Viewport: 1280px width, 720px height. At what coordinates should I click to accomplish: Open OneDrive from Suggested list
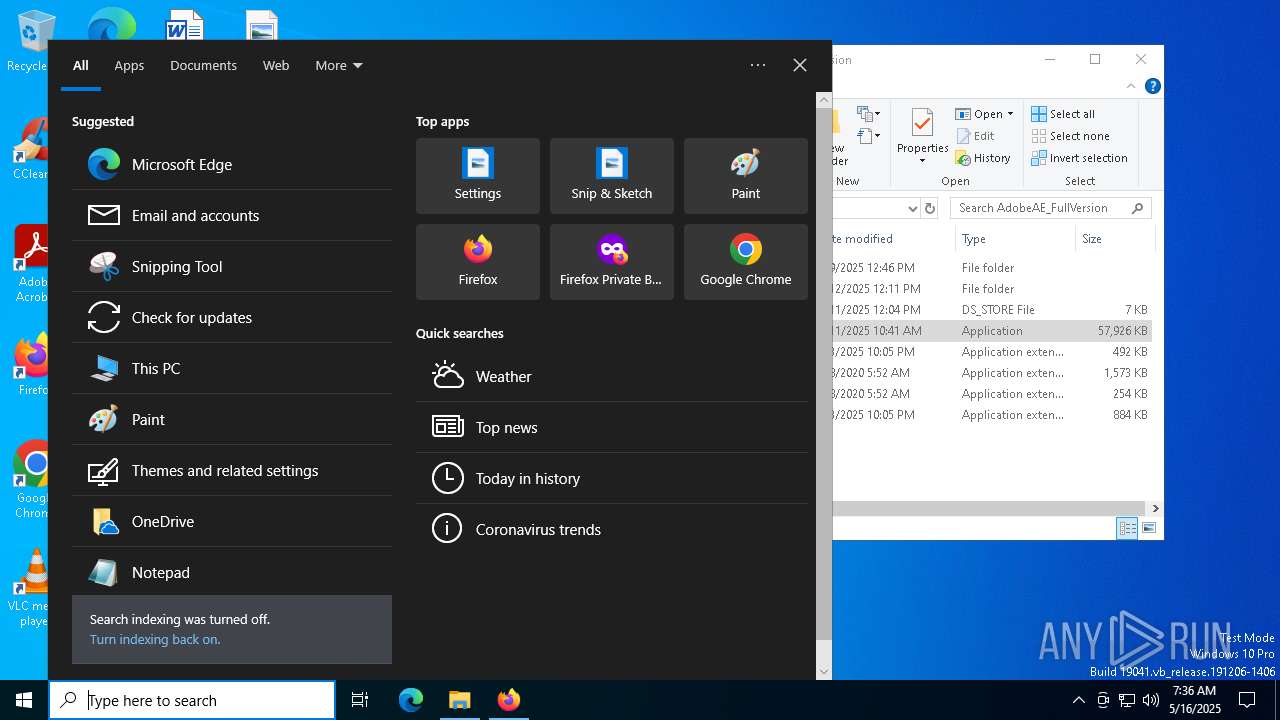(232, 521)
